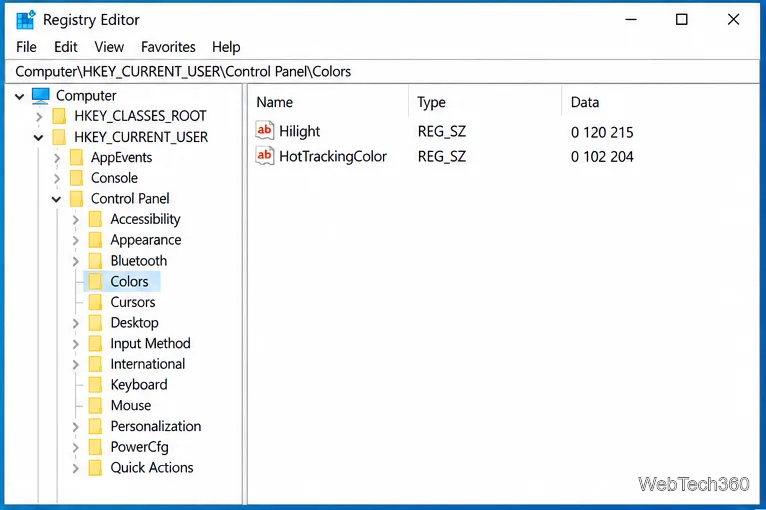Screen dimensions: 766x510
Task: Select the Hilight value name
Action: pyautogui.click(x=299, y=131)
